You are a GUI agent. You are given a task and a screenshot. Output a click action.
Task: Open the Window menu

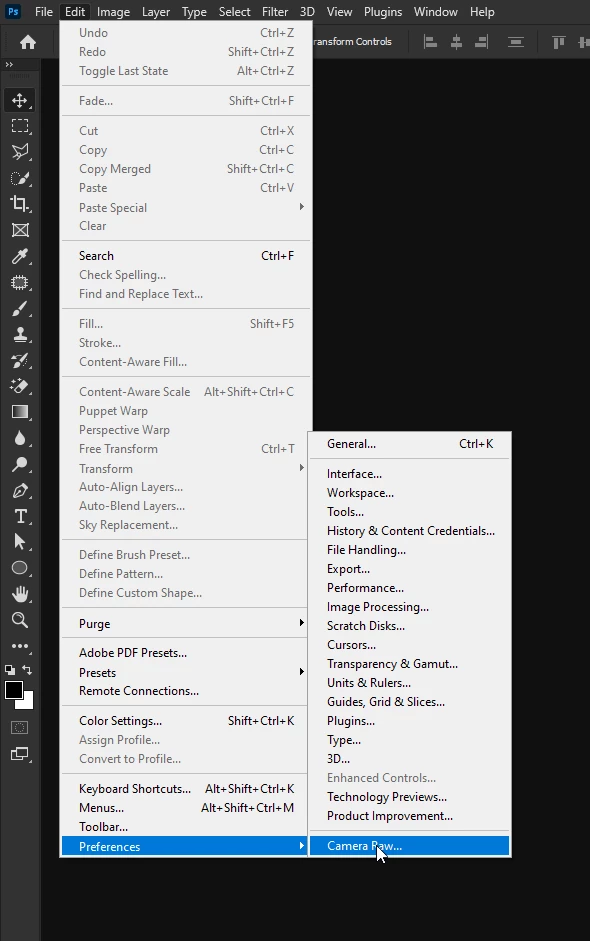pyautogui.click(x=436, y=12)
